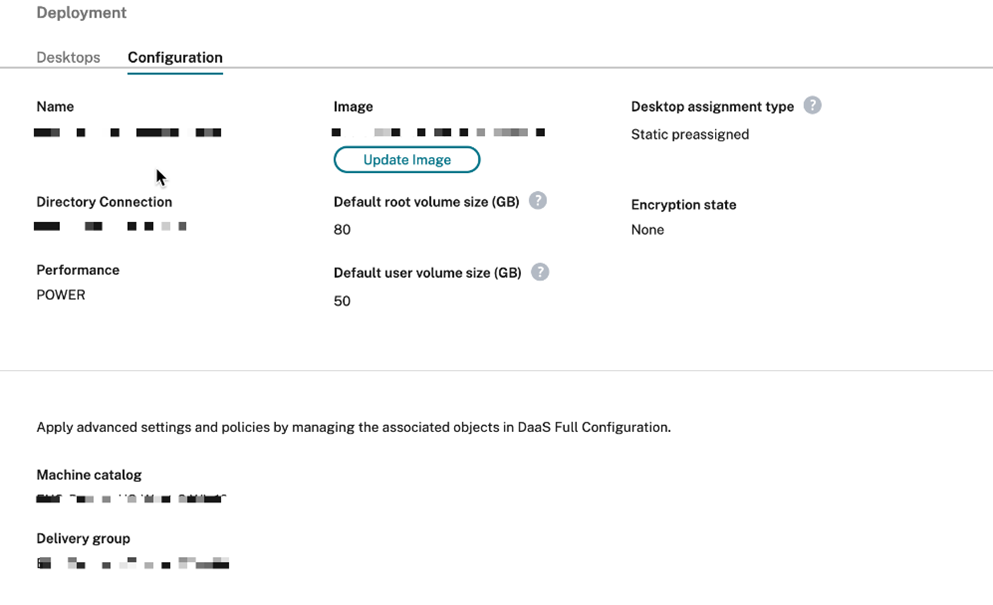Viewport: 993px width, 605px height.
Task: Open the Machine catalog entry
Action: 133,496
